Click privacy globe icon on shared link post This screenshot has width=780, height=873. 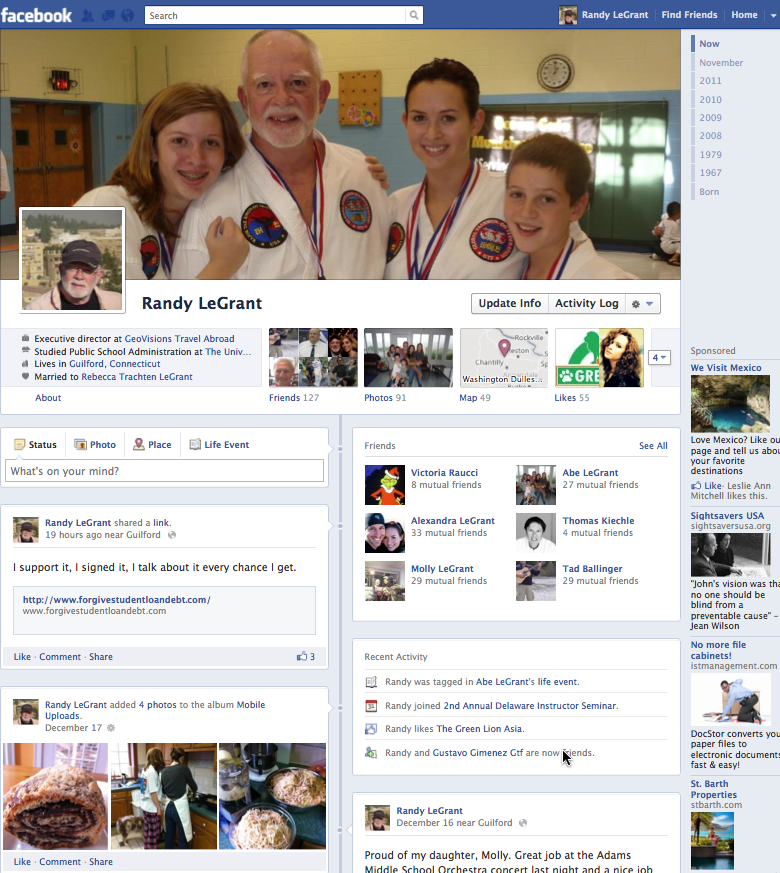[172, 535]
